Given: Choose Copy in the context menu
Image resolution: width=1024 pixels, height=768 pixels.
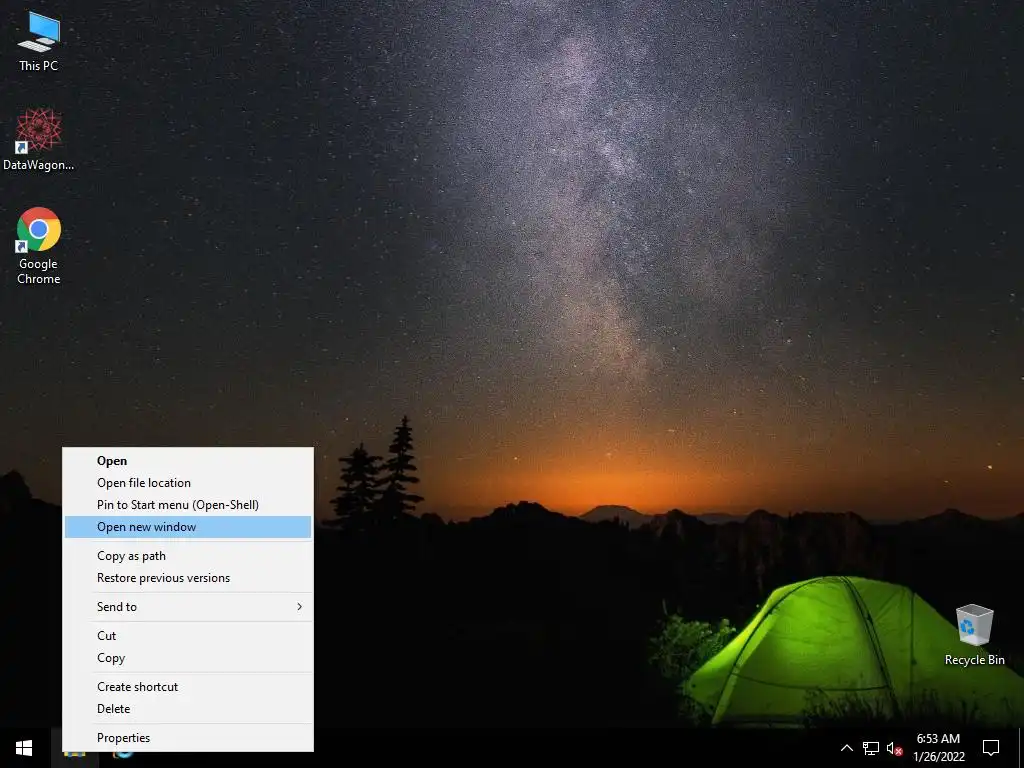Looking at the screenshot, I should 188,658.
